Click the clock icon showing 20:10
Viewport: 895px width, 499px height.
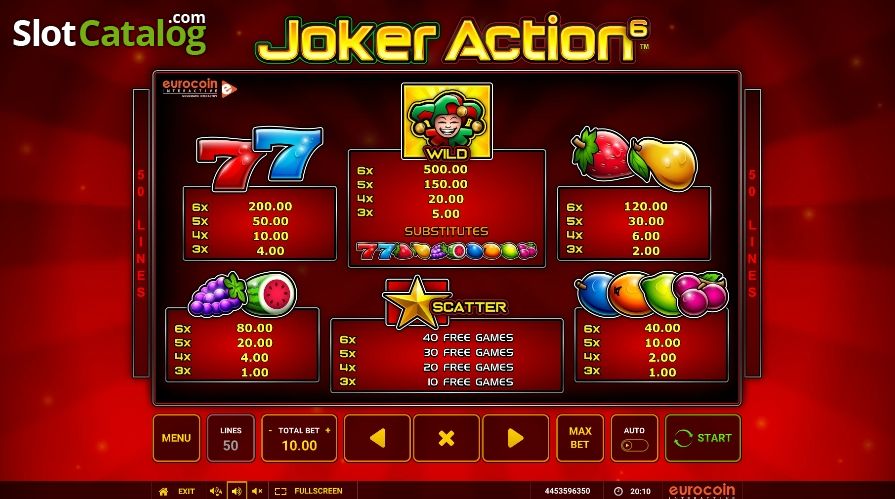coord(618,491)
